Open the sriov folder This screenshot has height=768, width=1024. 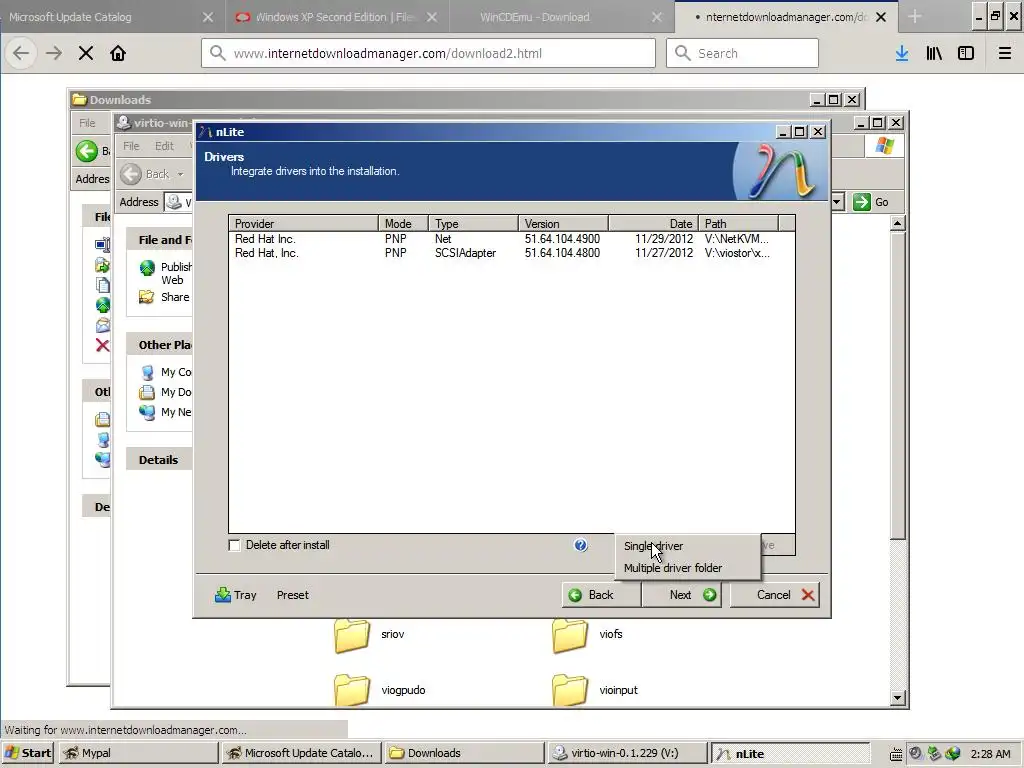370,635
